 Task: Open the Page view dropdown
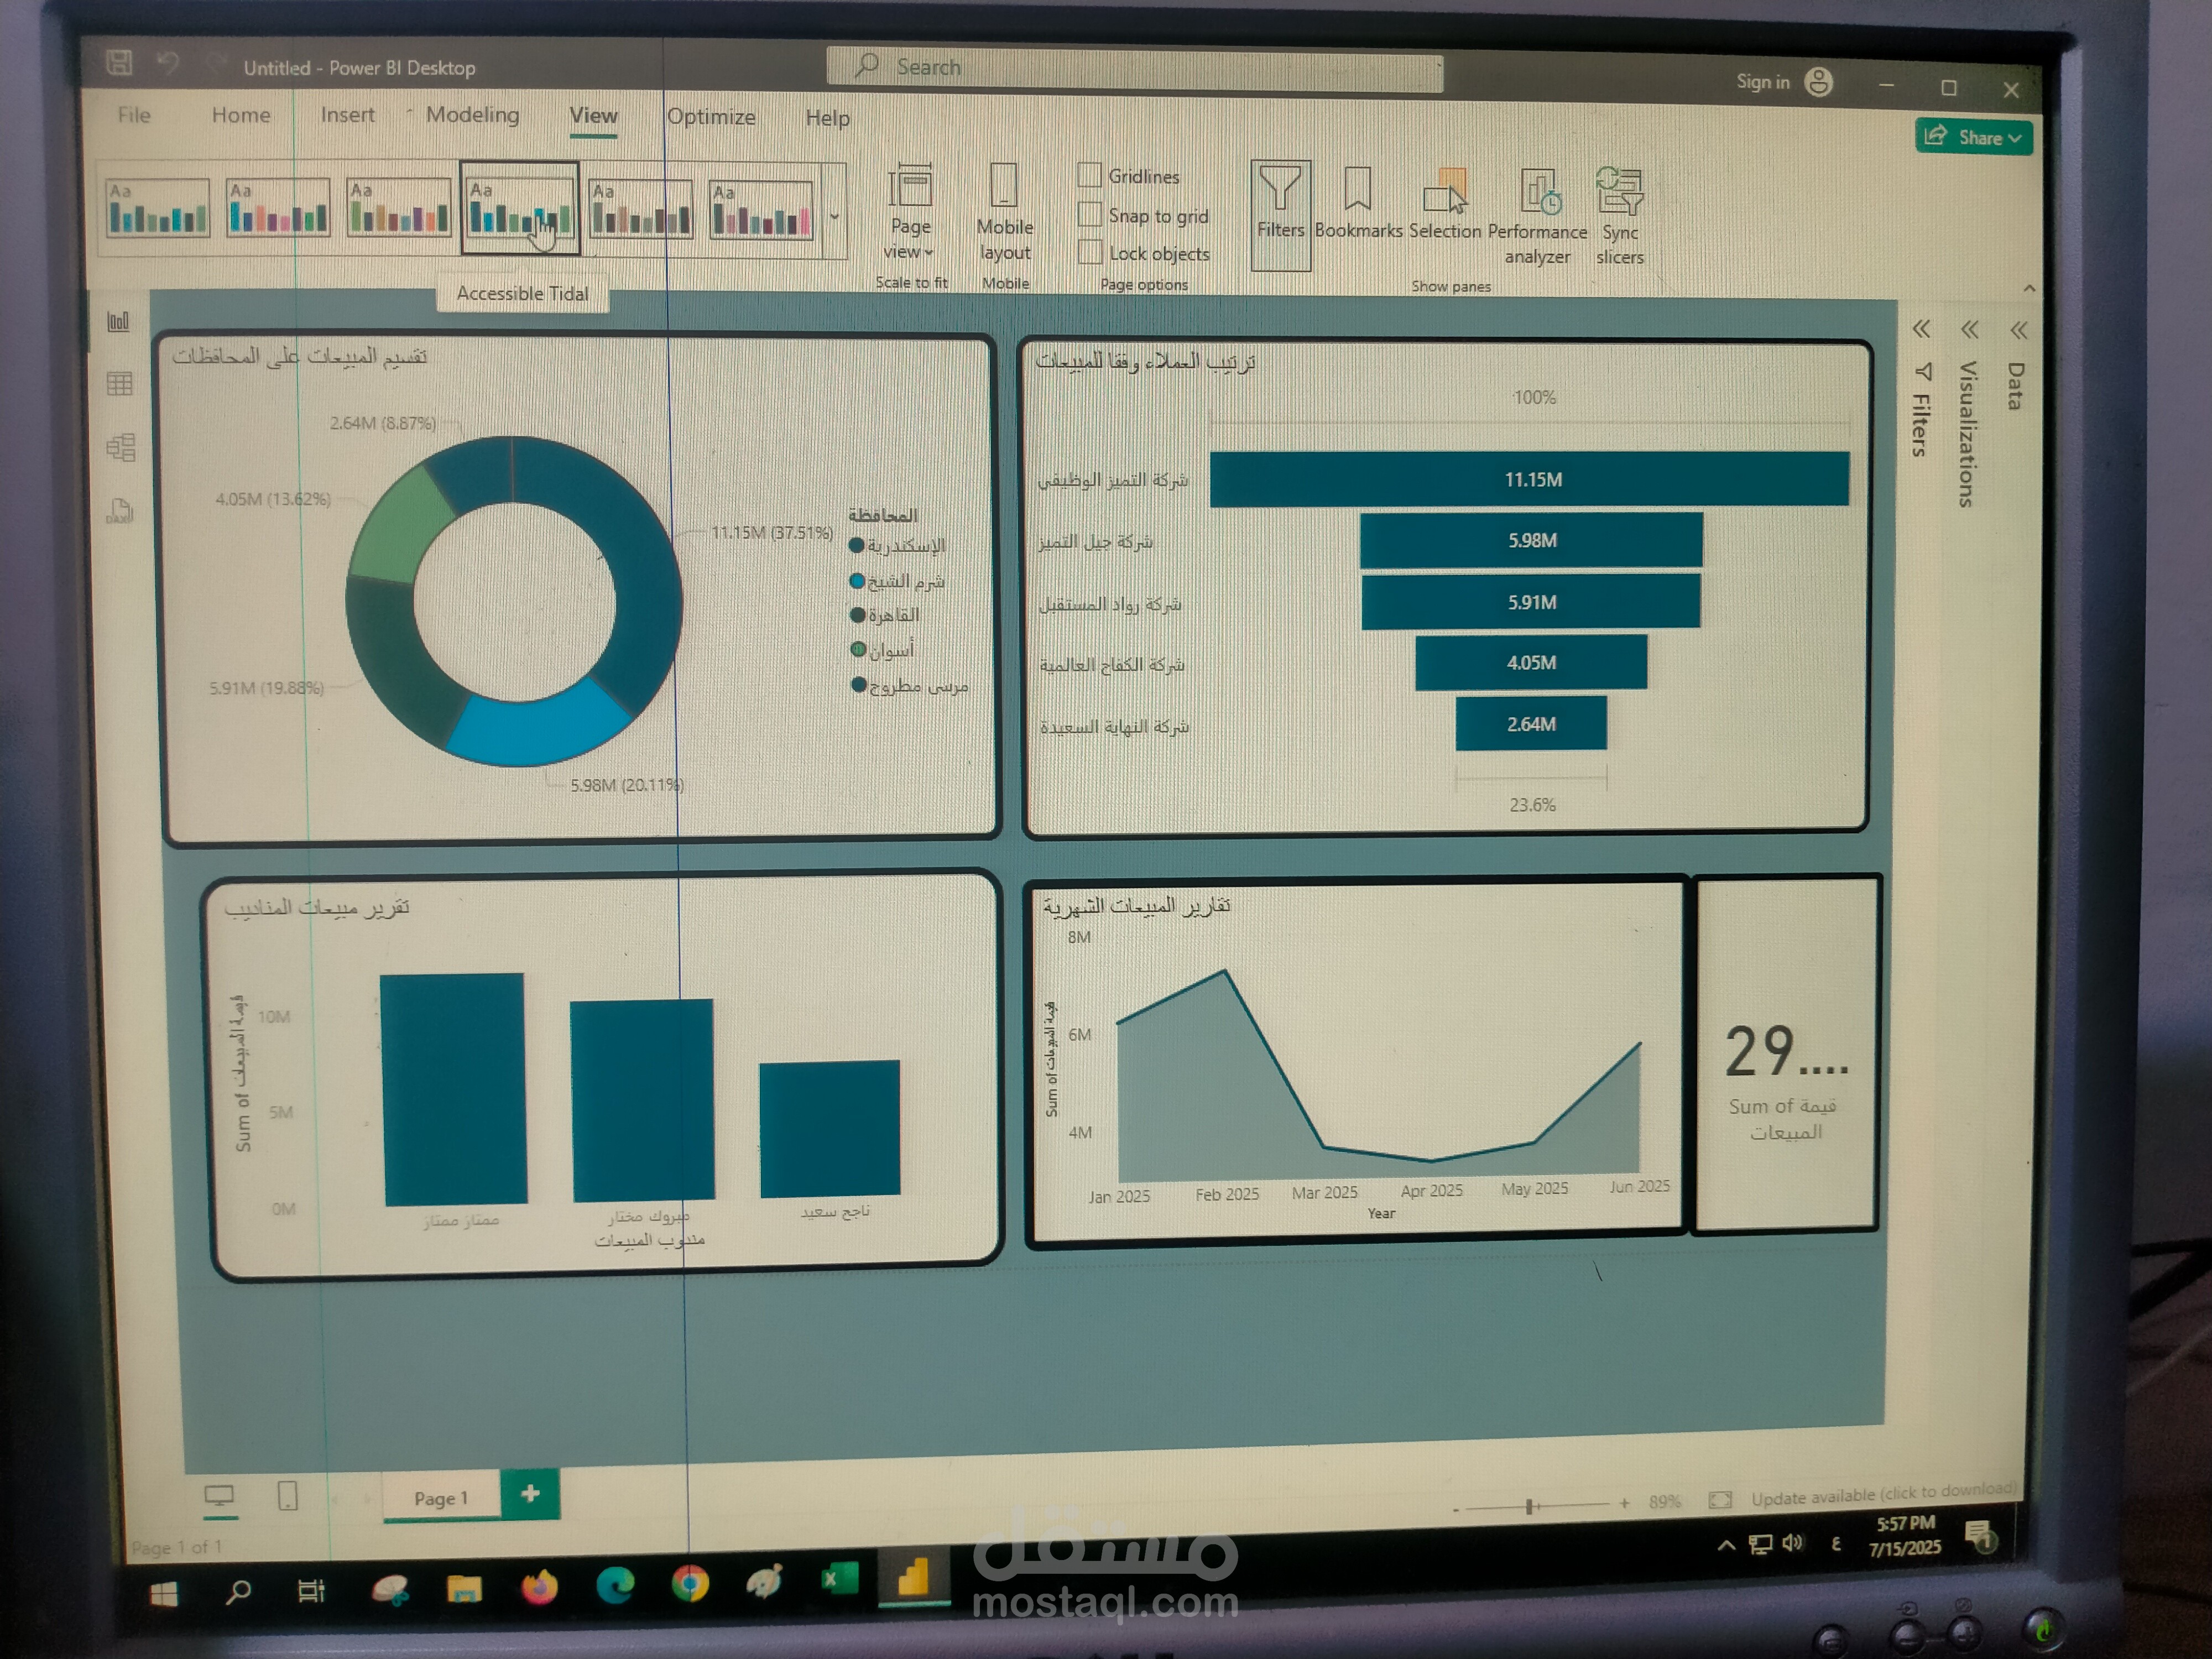[x=909, y=212]
